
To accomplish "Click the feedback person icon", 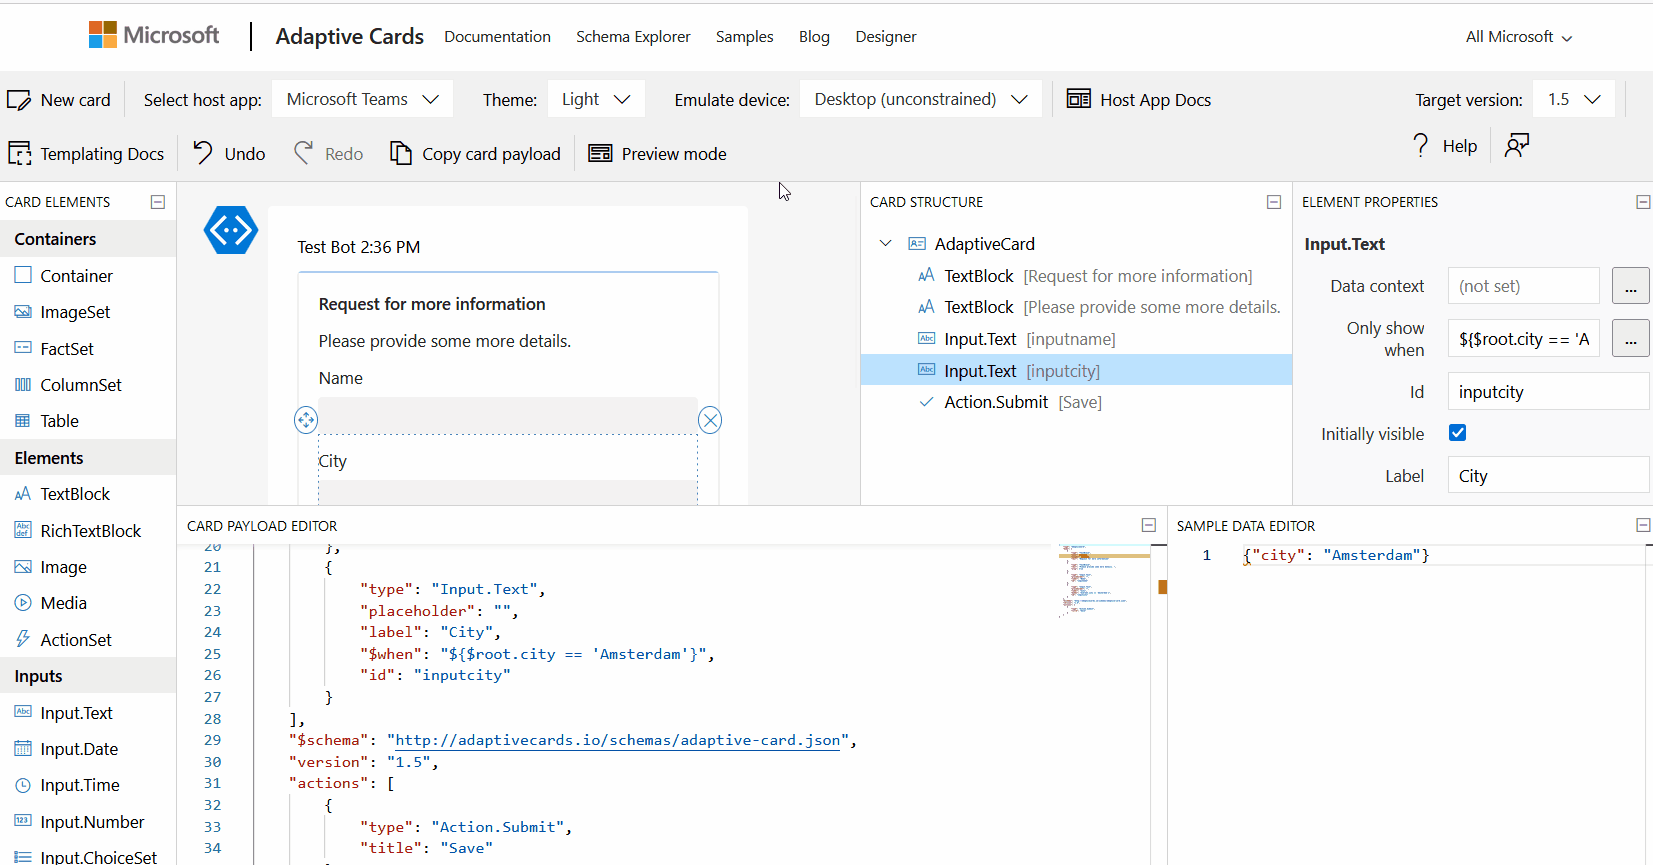I will tap(1517, 146).
